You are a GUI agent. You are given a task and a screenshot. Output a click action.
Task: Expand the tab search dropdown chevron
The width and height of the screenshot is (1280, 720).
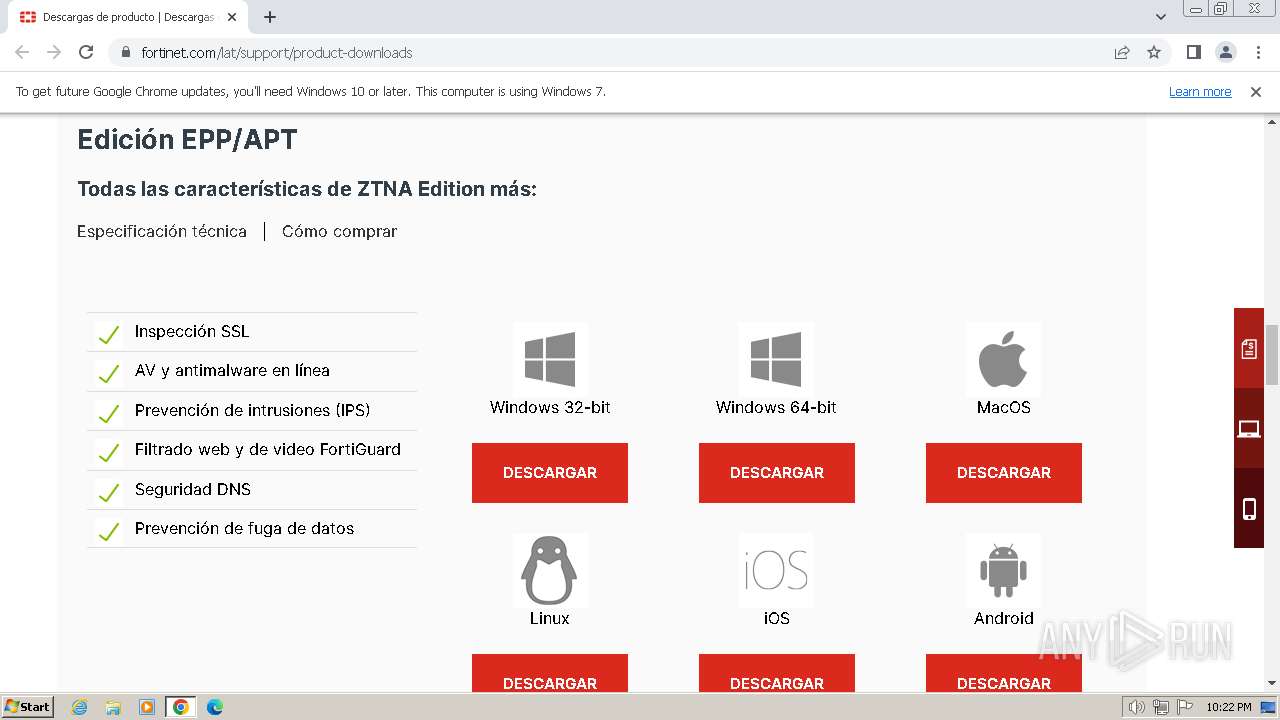(1160, 17)
